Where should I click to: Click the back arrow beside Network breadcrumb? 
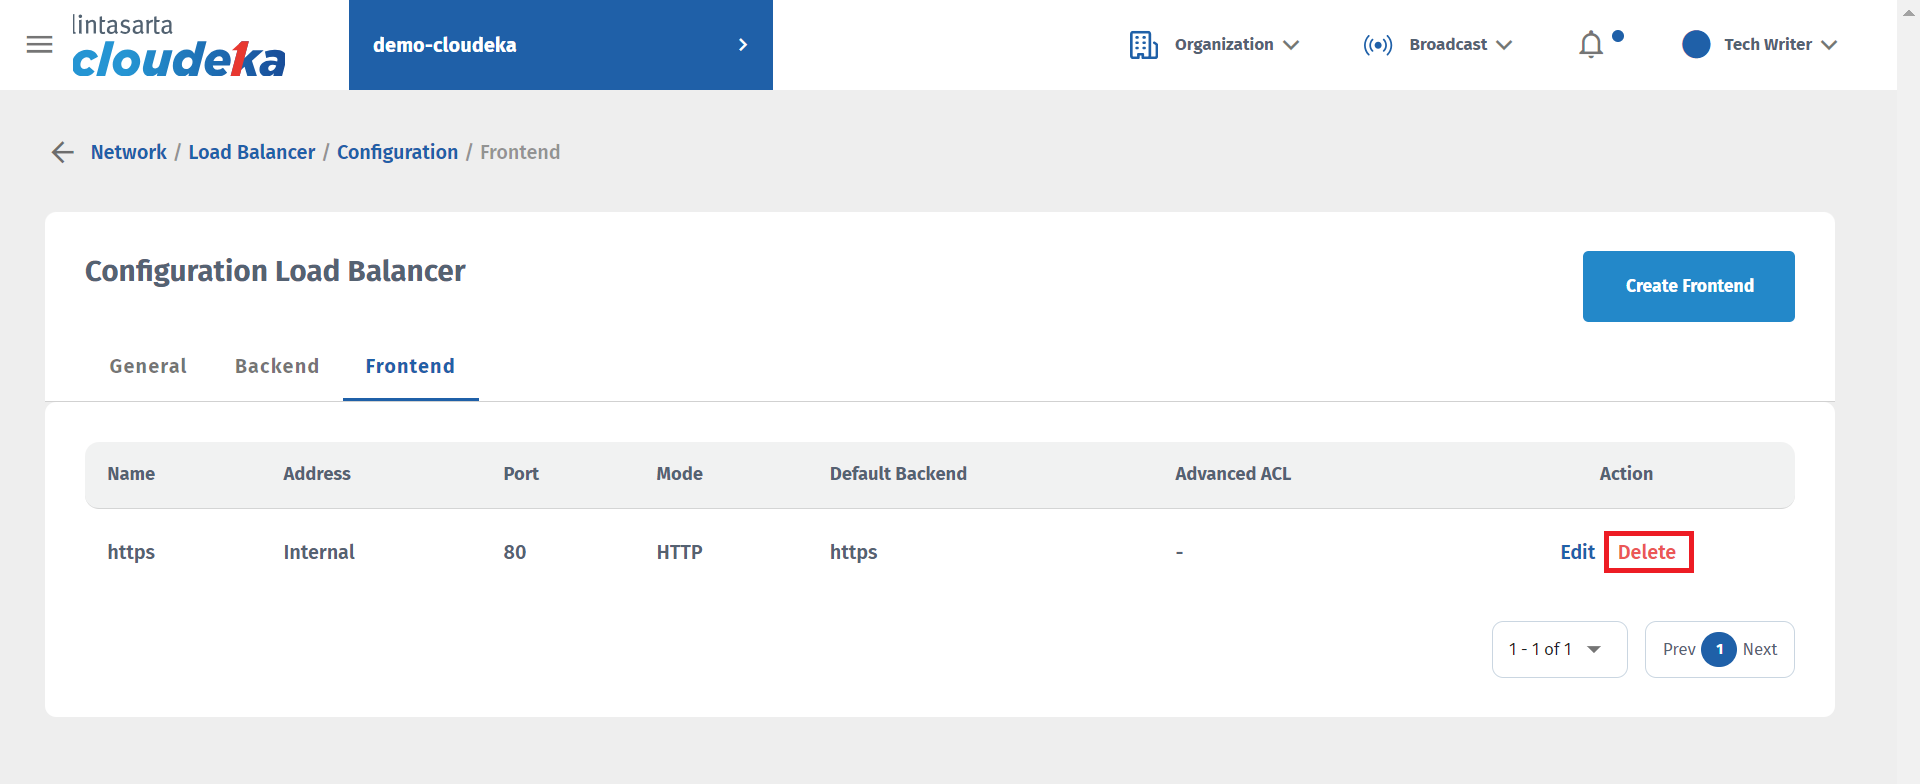(63, 152)
